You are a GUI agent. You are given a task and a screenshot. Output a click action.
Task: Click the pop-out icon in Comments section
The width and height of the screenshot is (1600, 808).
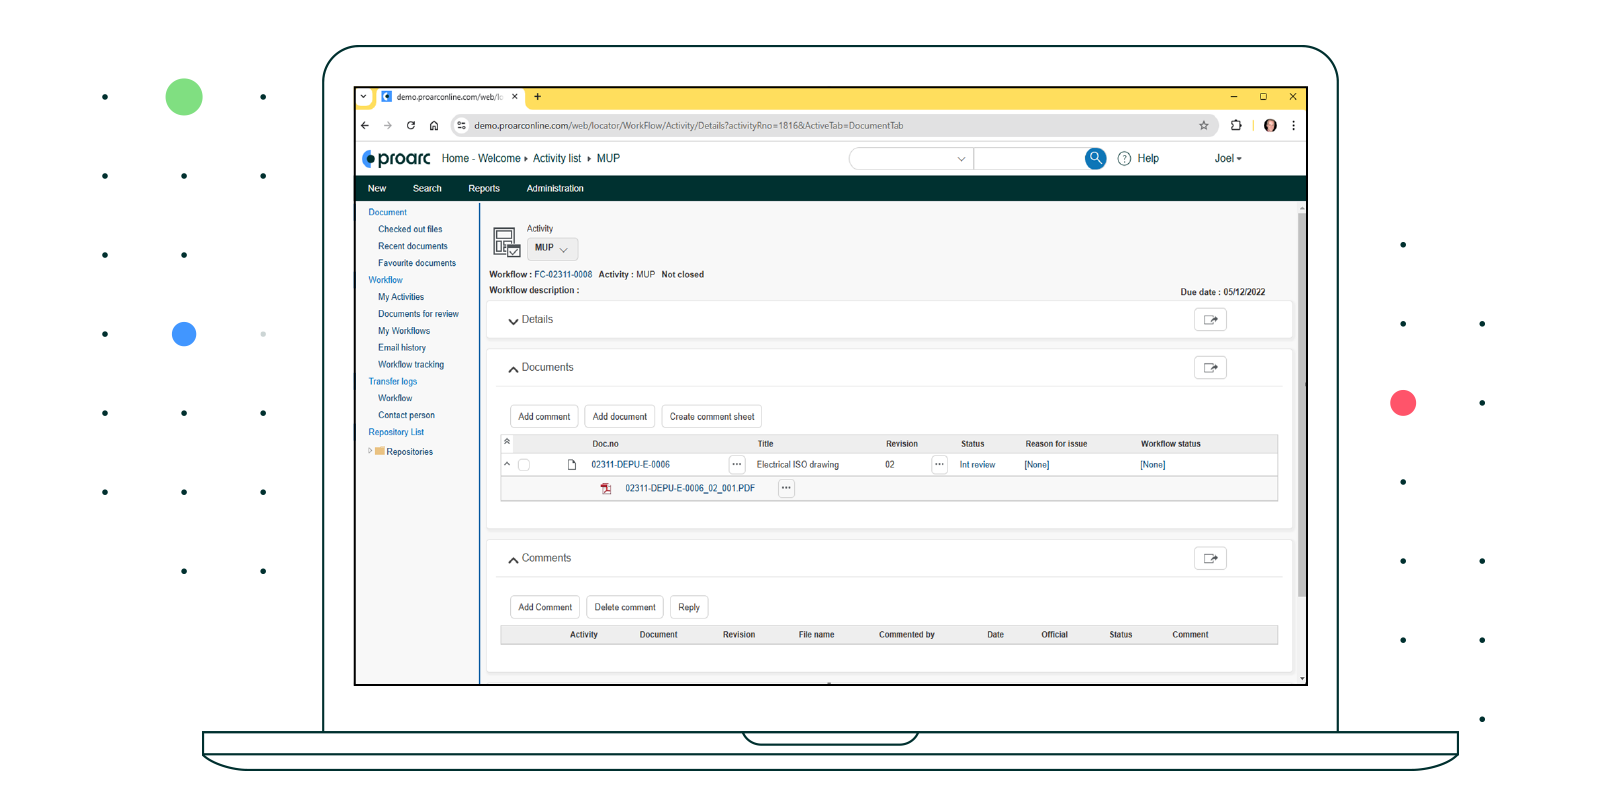click(1210, 559)
